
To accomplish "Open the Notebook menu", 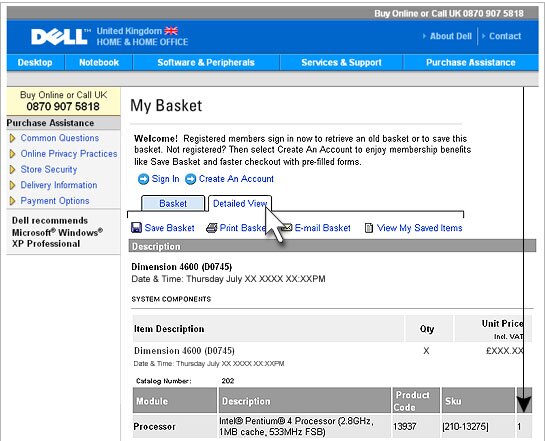I will [99, 63].
